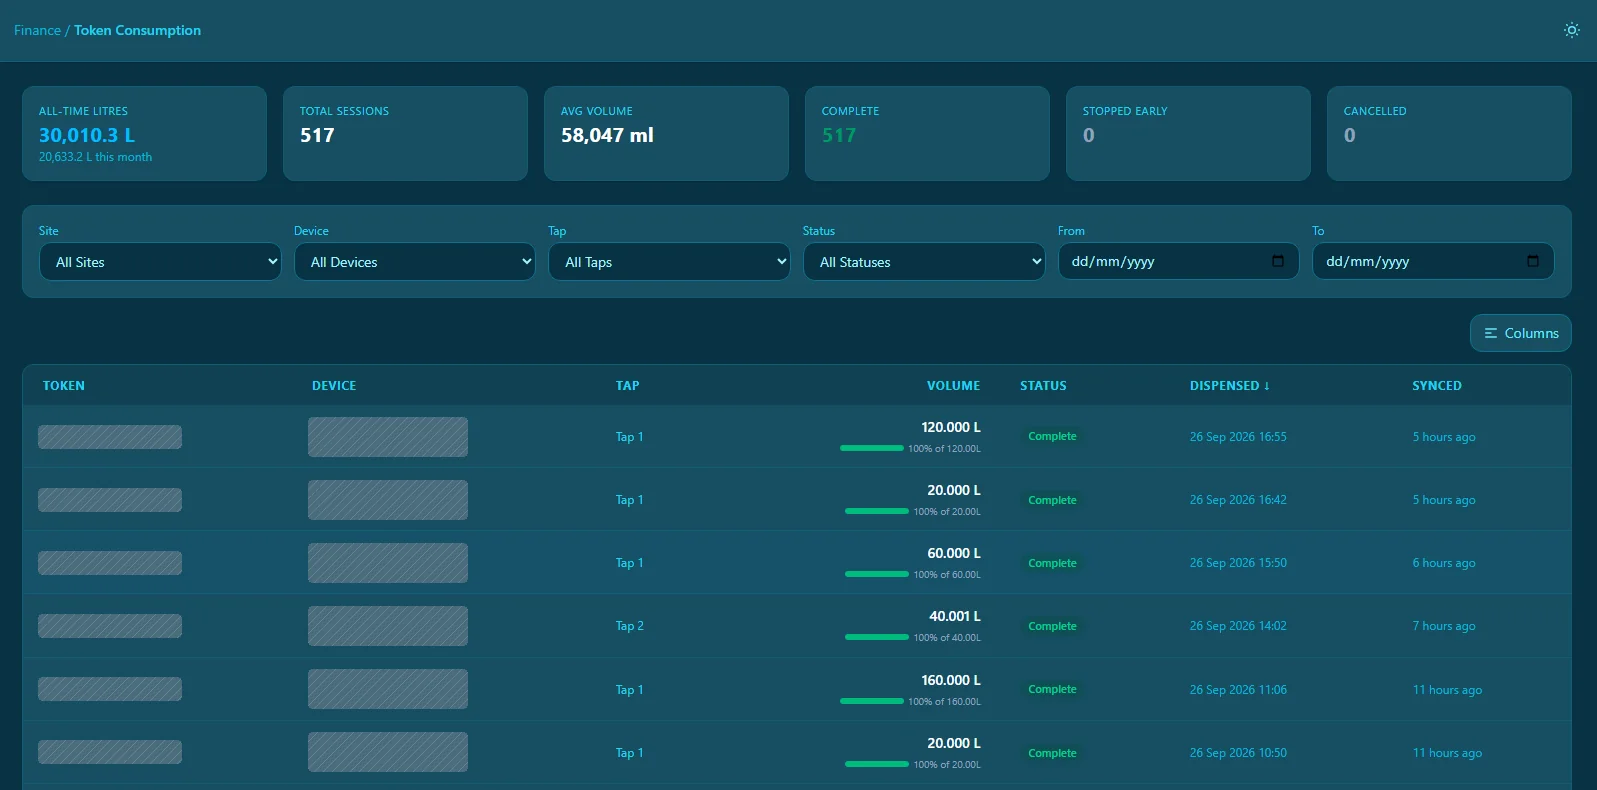
Task: Select the Total Sessions 517 card
Action: [x=405, y=133]
